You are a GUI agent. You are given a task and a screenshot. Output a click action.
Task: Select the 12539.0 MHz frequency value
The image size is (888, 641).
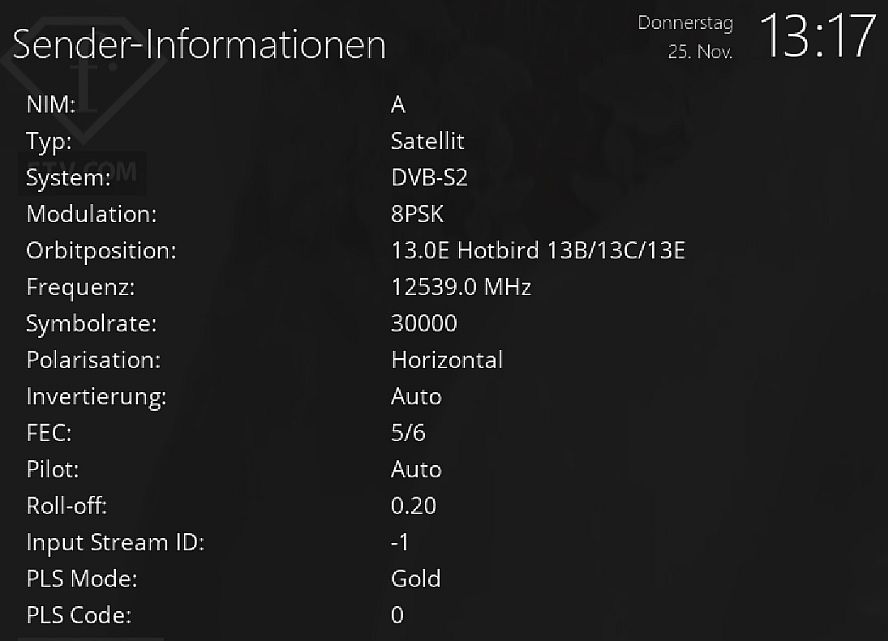(461, 287)
